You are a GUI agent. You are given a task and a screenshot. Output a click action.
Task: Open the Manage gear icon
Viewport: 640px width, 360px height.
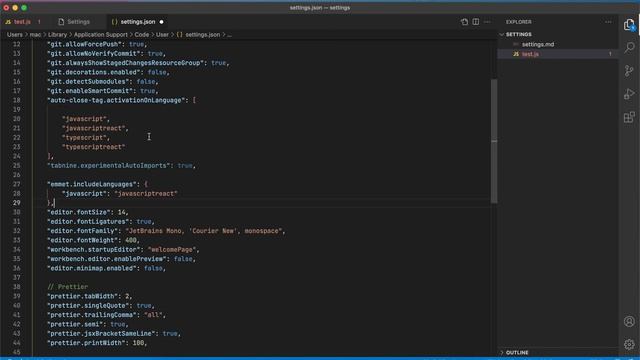point(629,344)
